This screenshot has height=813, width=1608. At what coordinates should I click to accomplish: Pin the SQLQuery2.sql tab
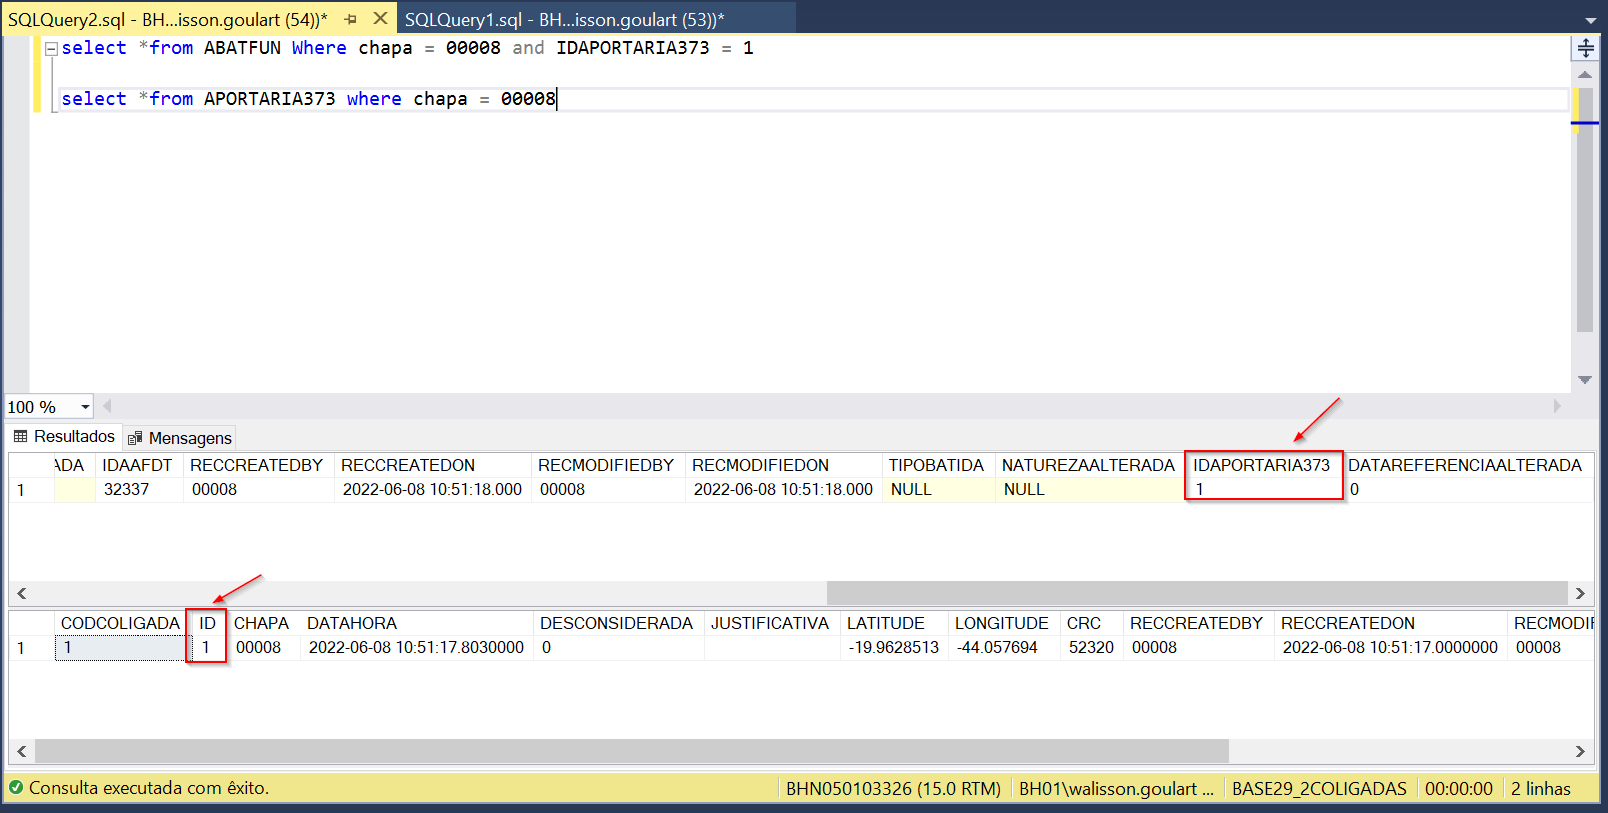[x=350, y=19]
